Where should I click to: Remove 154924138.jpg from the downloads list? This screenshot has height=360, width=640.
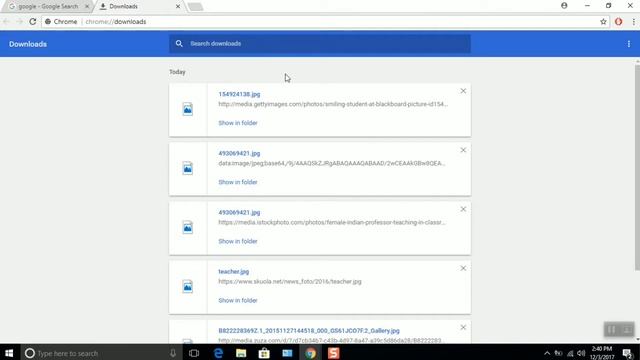[x=463, y=91]
